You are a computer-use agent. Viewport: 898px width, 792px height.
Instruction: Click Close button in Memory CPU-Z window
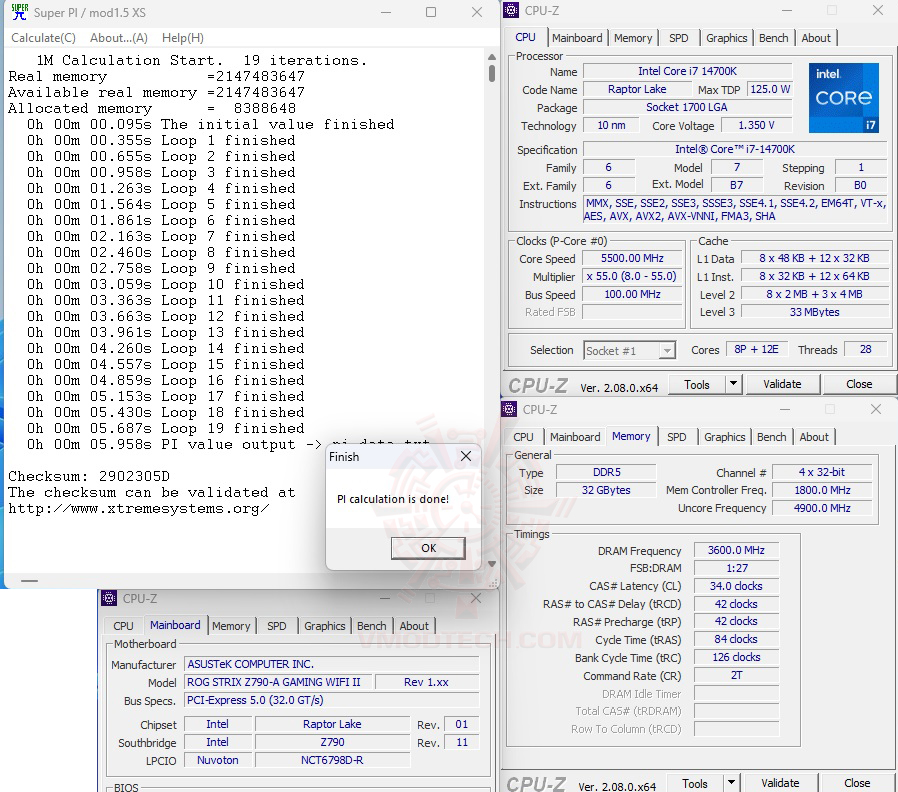tap(857, 783)
